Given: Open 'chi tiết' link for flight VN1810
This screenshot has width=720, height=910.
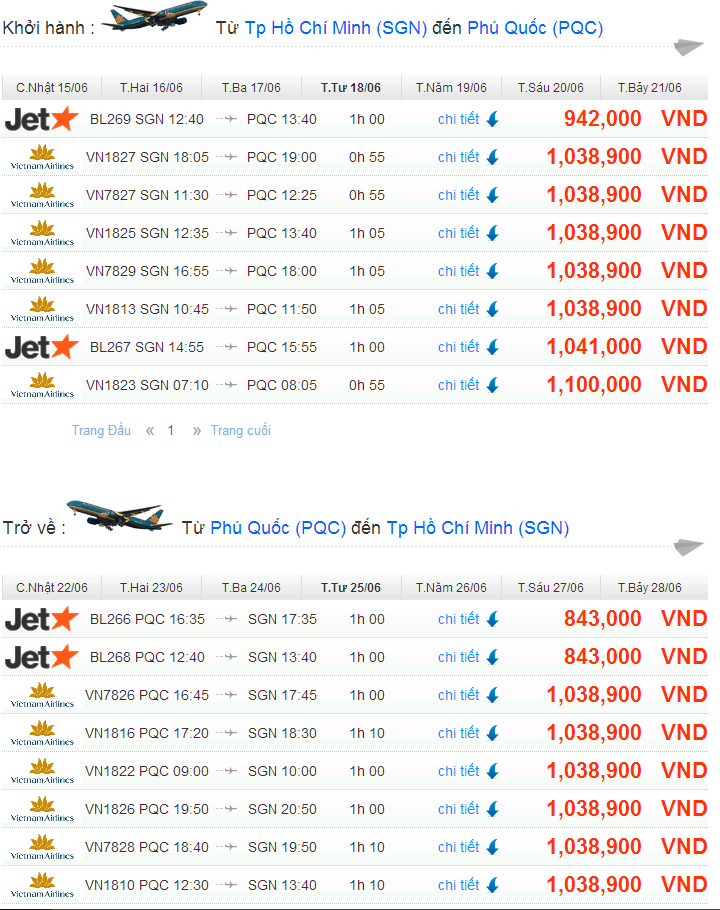Looking at the screenshot, I should (x=458, y=885).
